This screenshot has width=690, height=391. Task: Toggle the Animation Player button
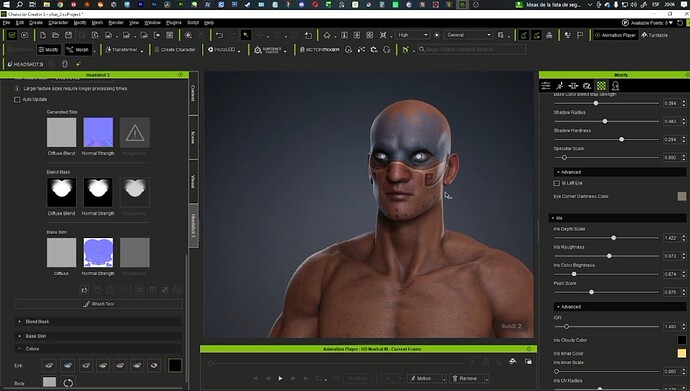615,35
